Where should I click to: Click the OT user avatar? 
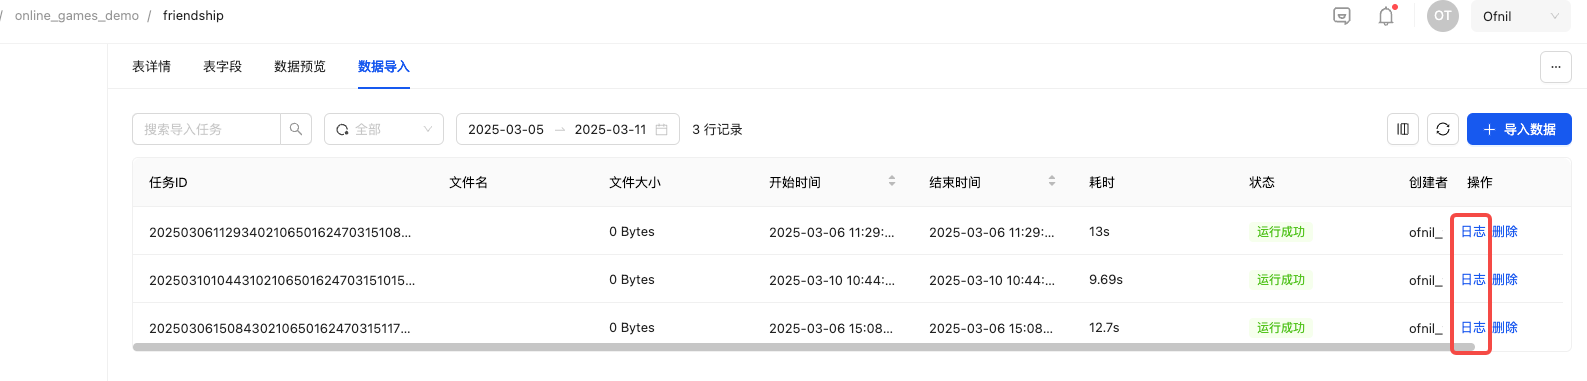[x=1443, y=16]
